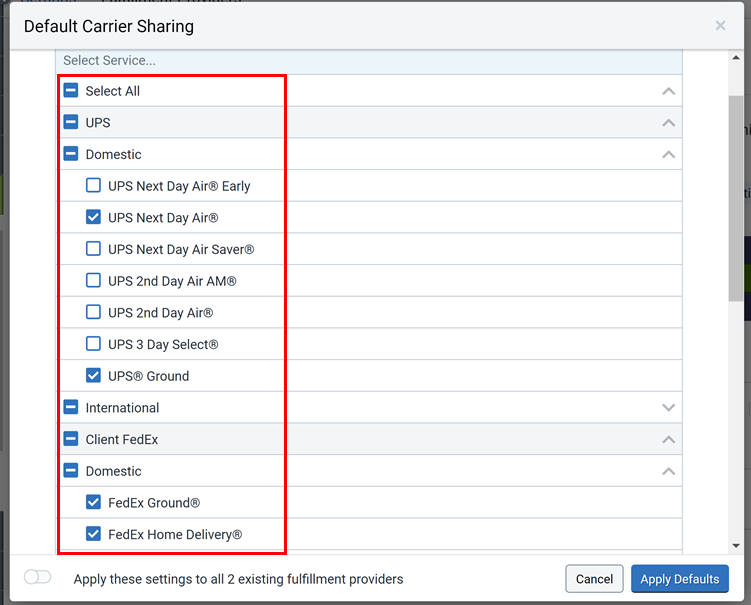This screenshot has width=751, height=605.
Task: Collapse the Select All row chevron
Action: [668, 91]
